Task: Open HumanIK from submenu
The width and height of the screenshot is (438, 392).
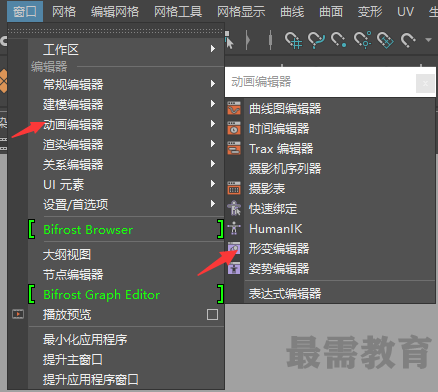Action: [340, 229]
